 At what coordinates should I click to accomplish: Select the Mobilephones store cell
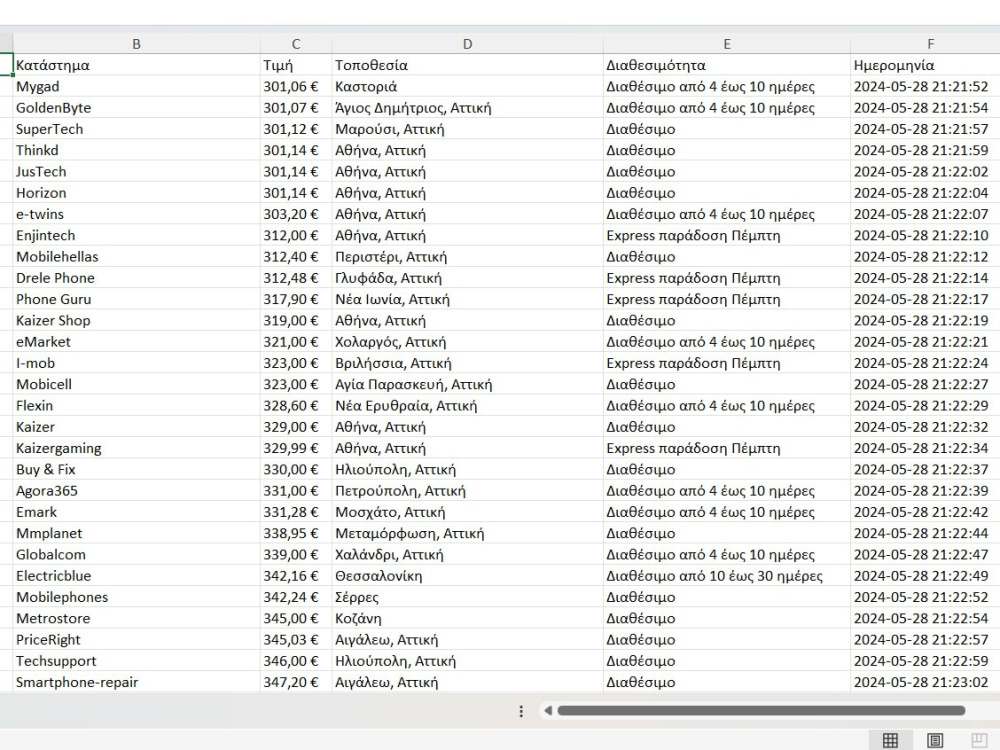click(x=136, y=597)
